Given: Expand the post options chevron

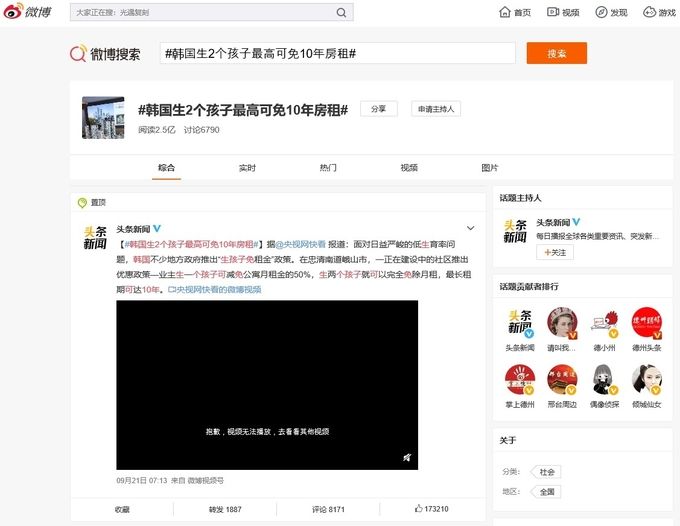Looking at the screenshot, I should click(471, 228).
